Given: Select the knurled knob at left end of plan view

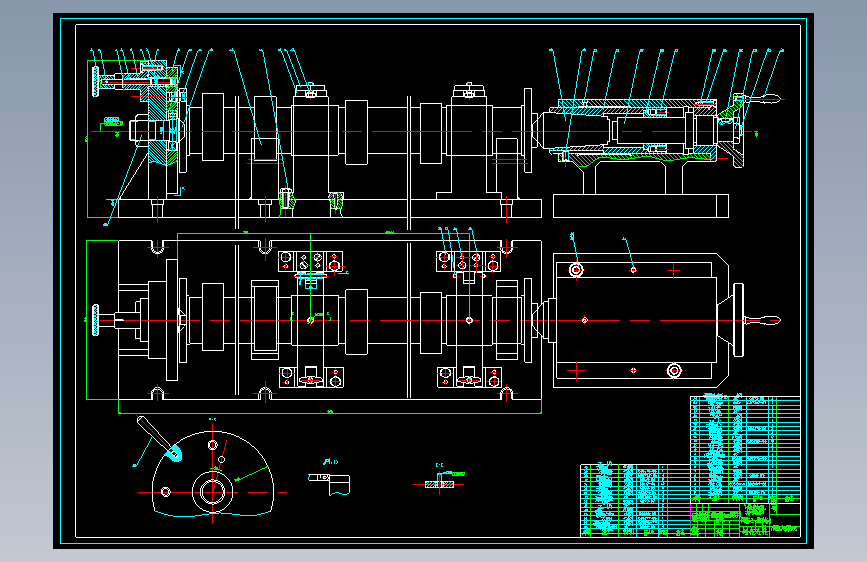Looking at the screenshot, I should (96, 320).
